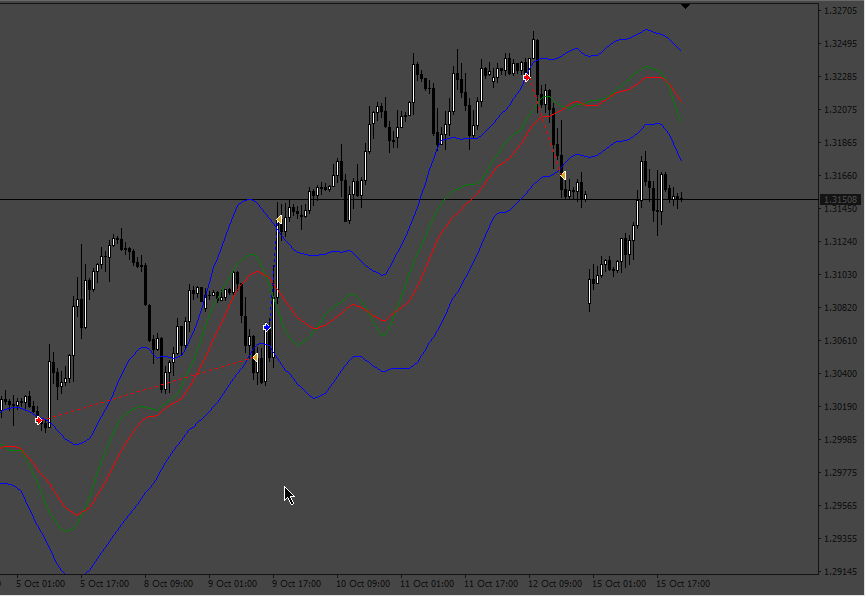Screen dimensions: 866x596
Task: Click the orange close arrow below the blue buy marker
Action: coord(255,358)
